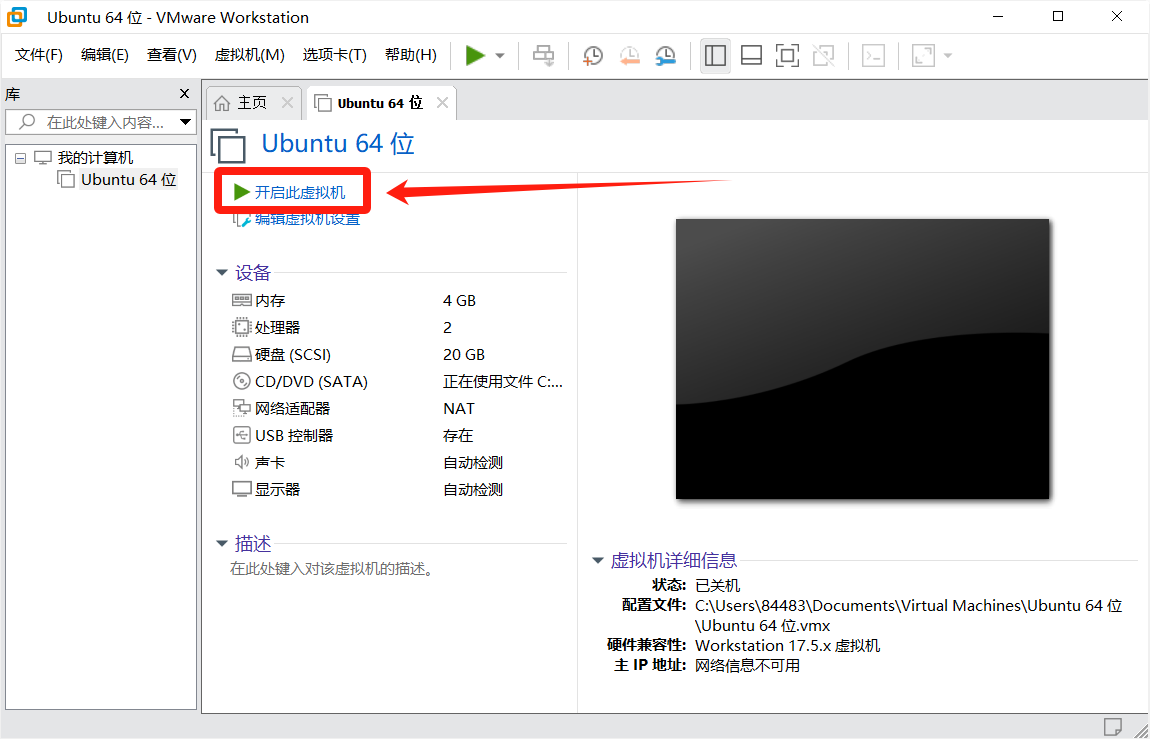1150x739 pixels.
Task: Click the green power on toolbar button
Action: (x=475, y=56)
